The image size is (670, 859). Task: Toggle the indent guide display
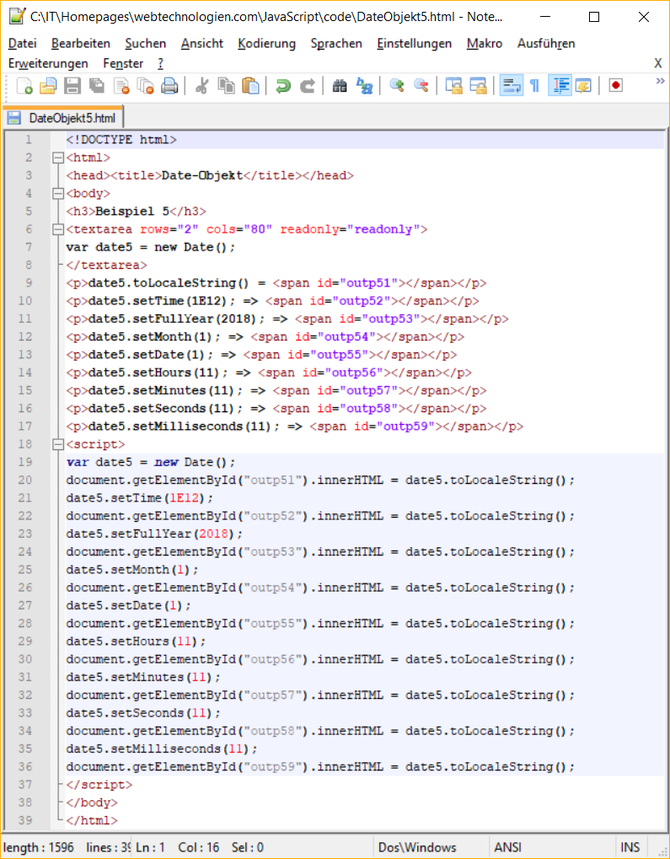(x=560, y=85)
